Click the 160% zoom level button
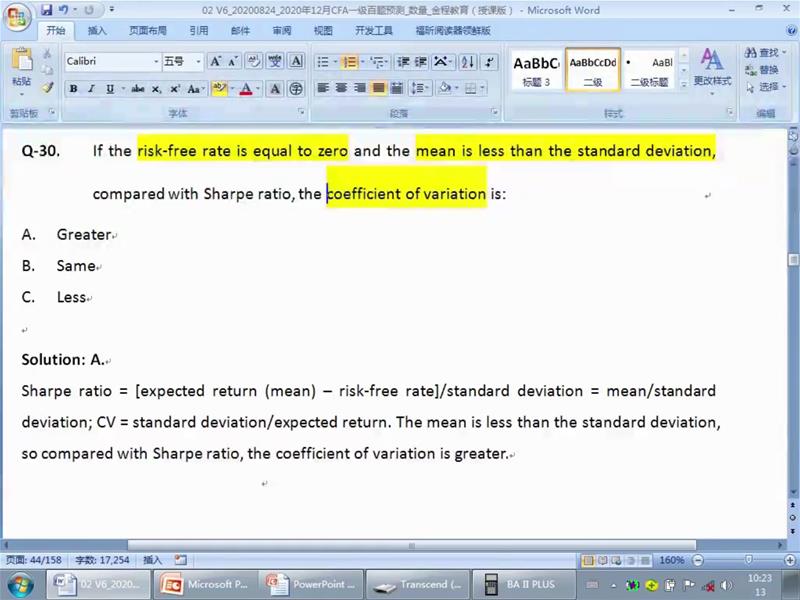 671,560
